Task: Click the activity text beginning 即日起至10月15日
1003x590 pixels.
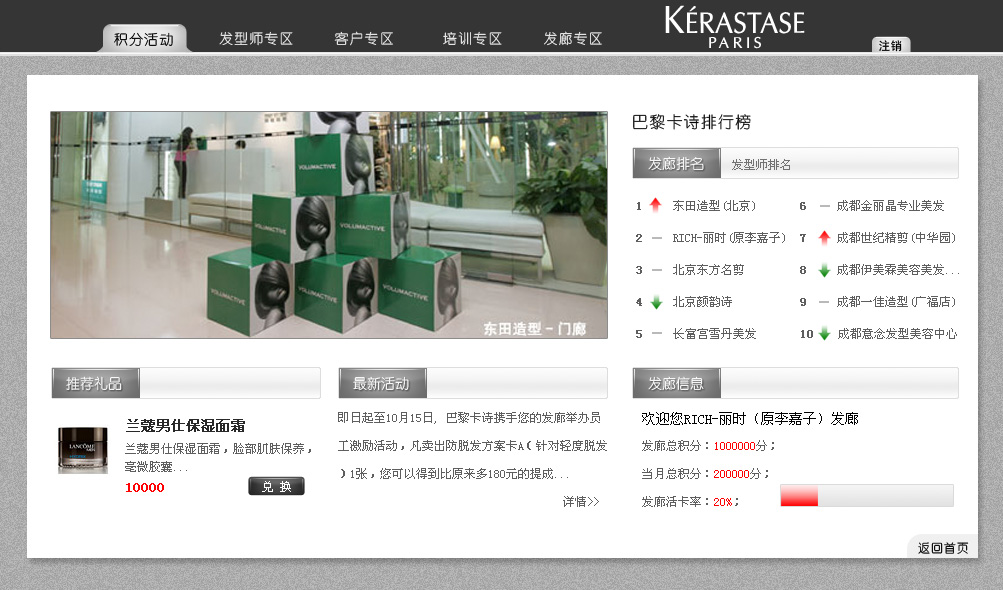Action: 472,446
